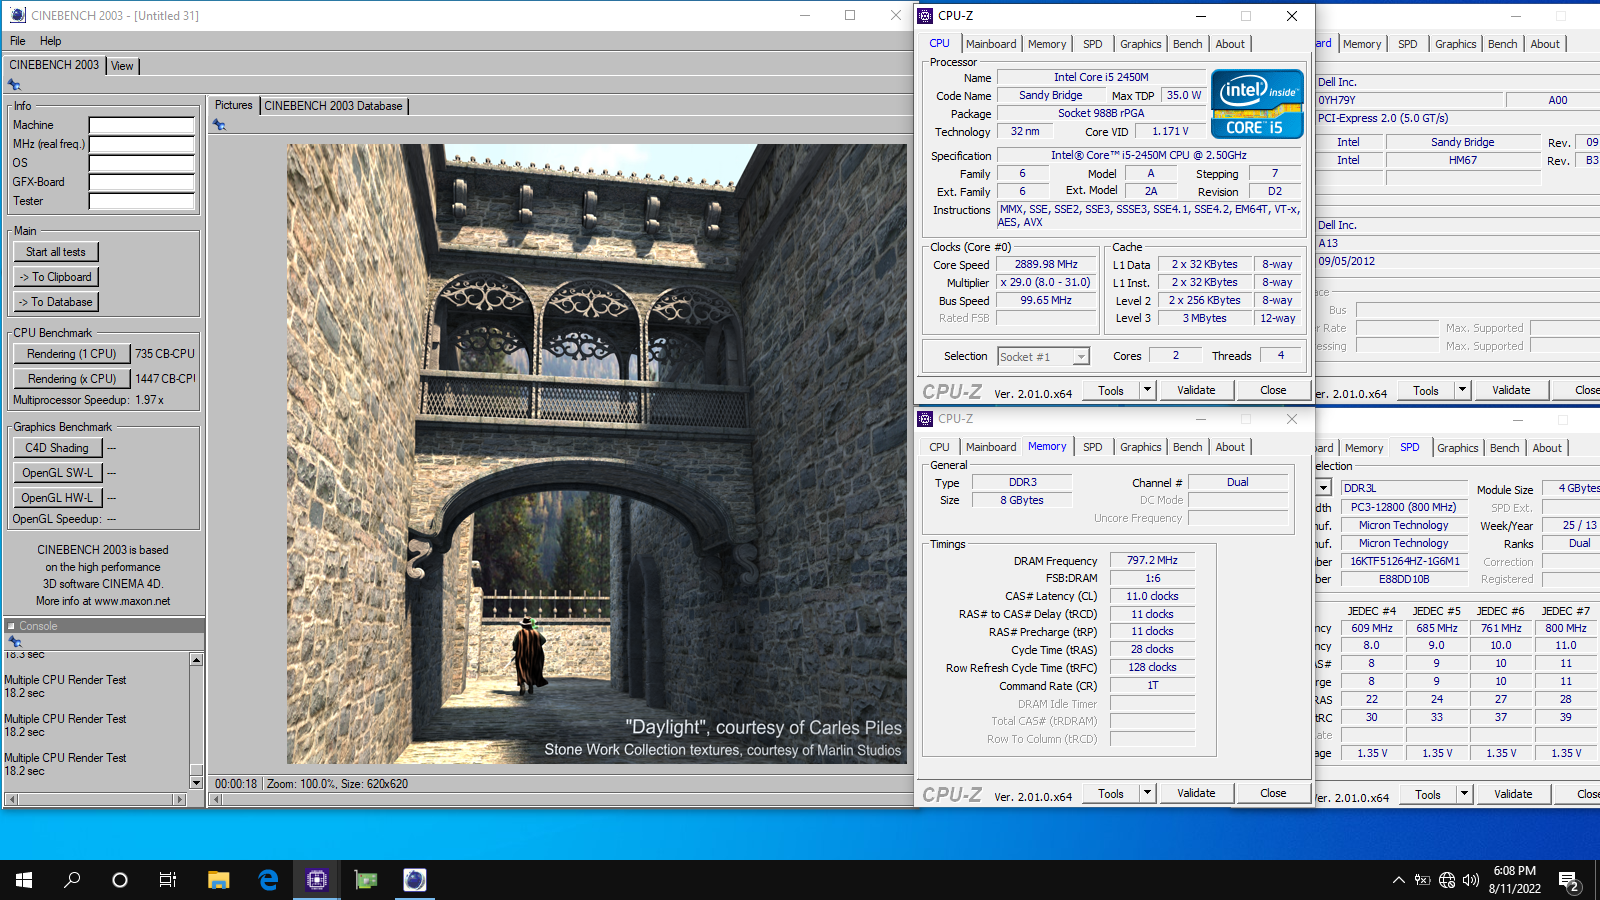The height and width of the screenshot is (900, 1600).
Task: Open Windows Start menu
Action: [x=24, y=880]
